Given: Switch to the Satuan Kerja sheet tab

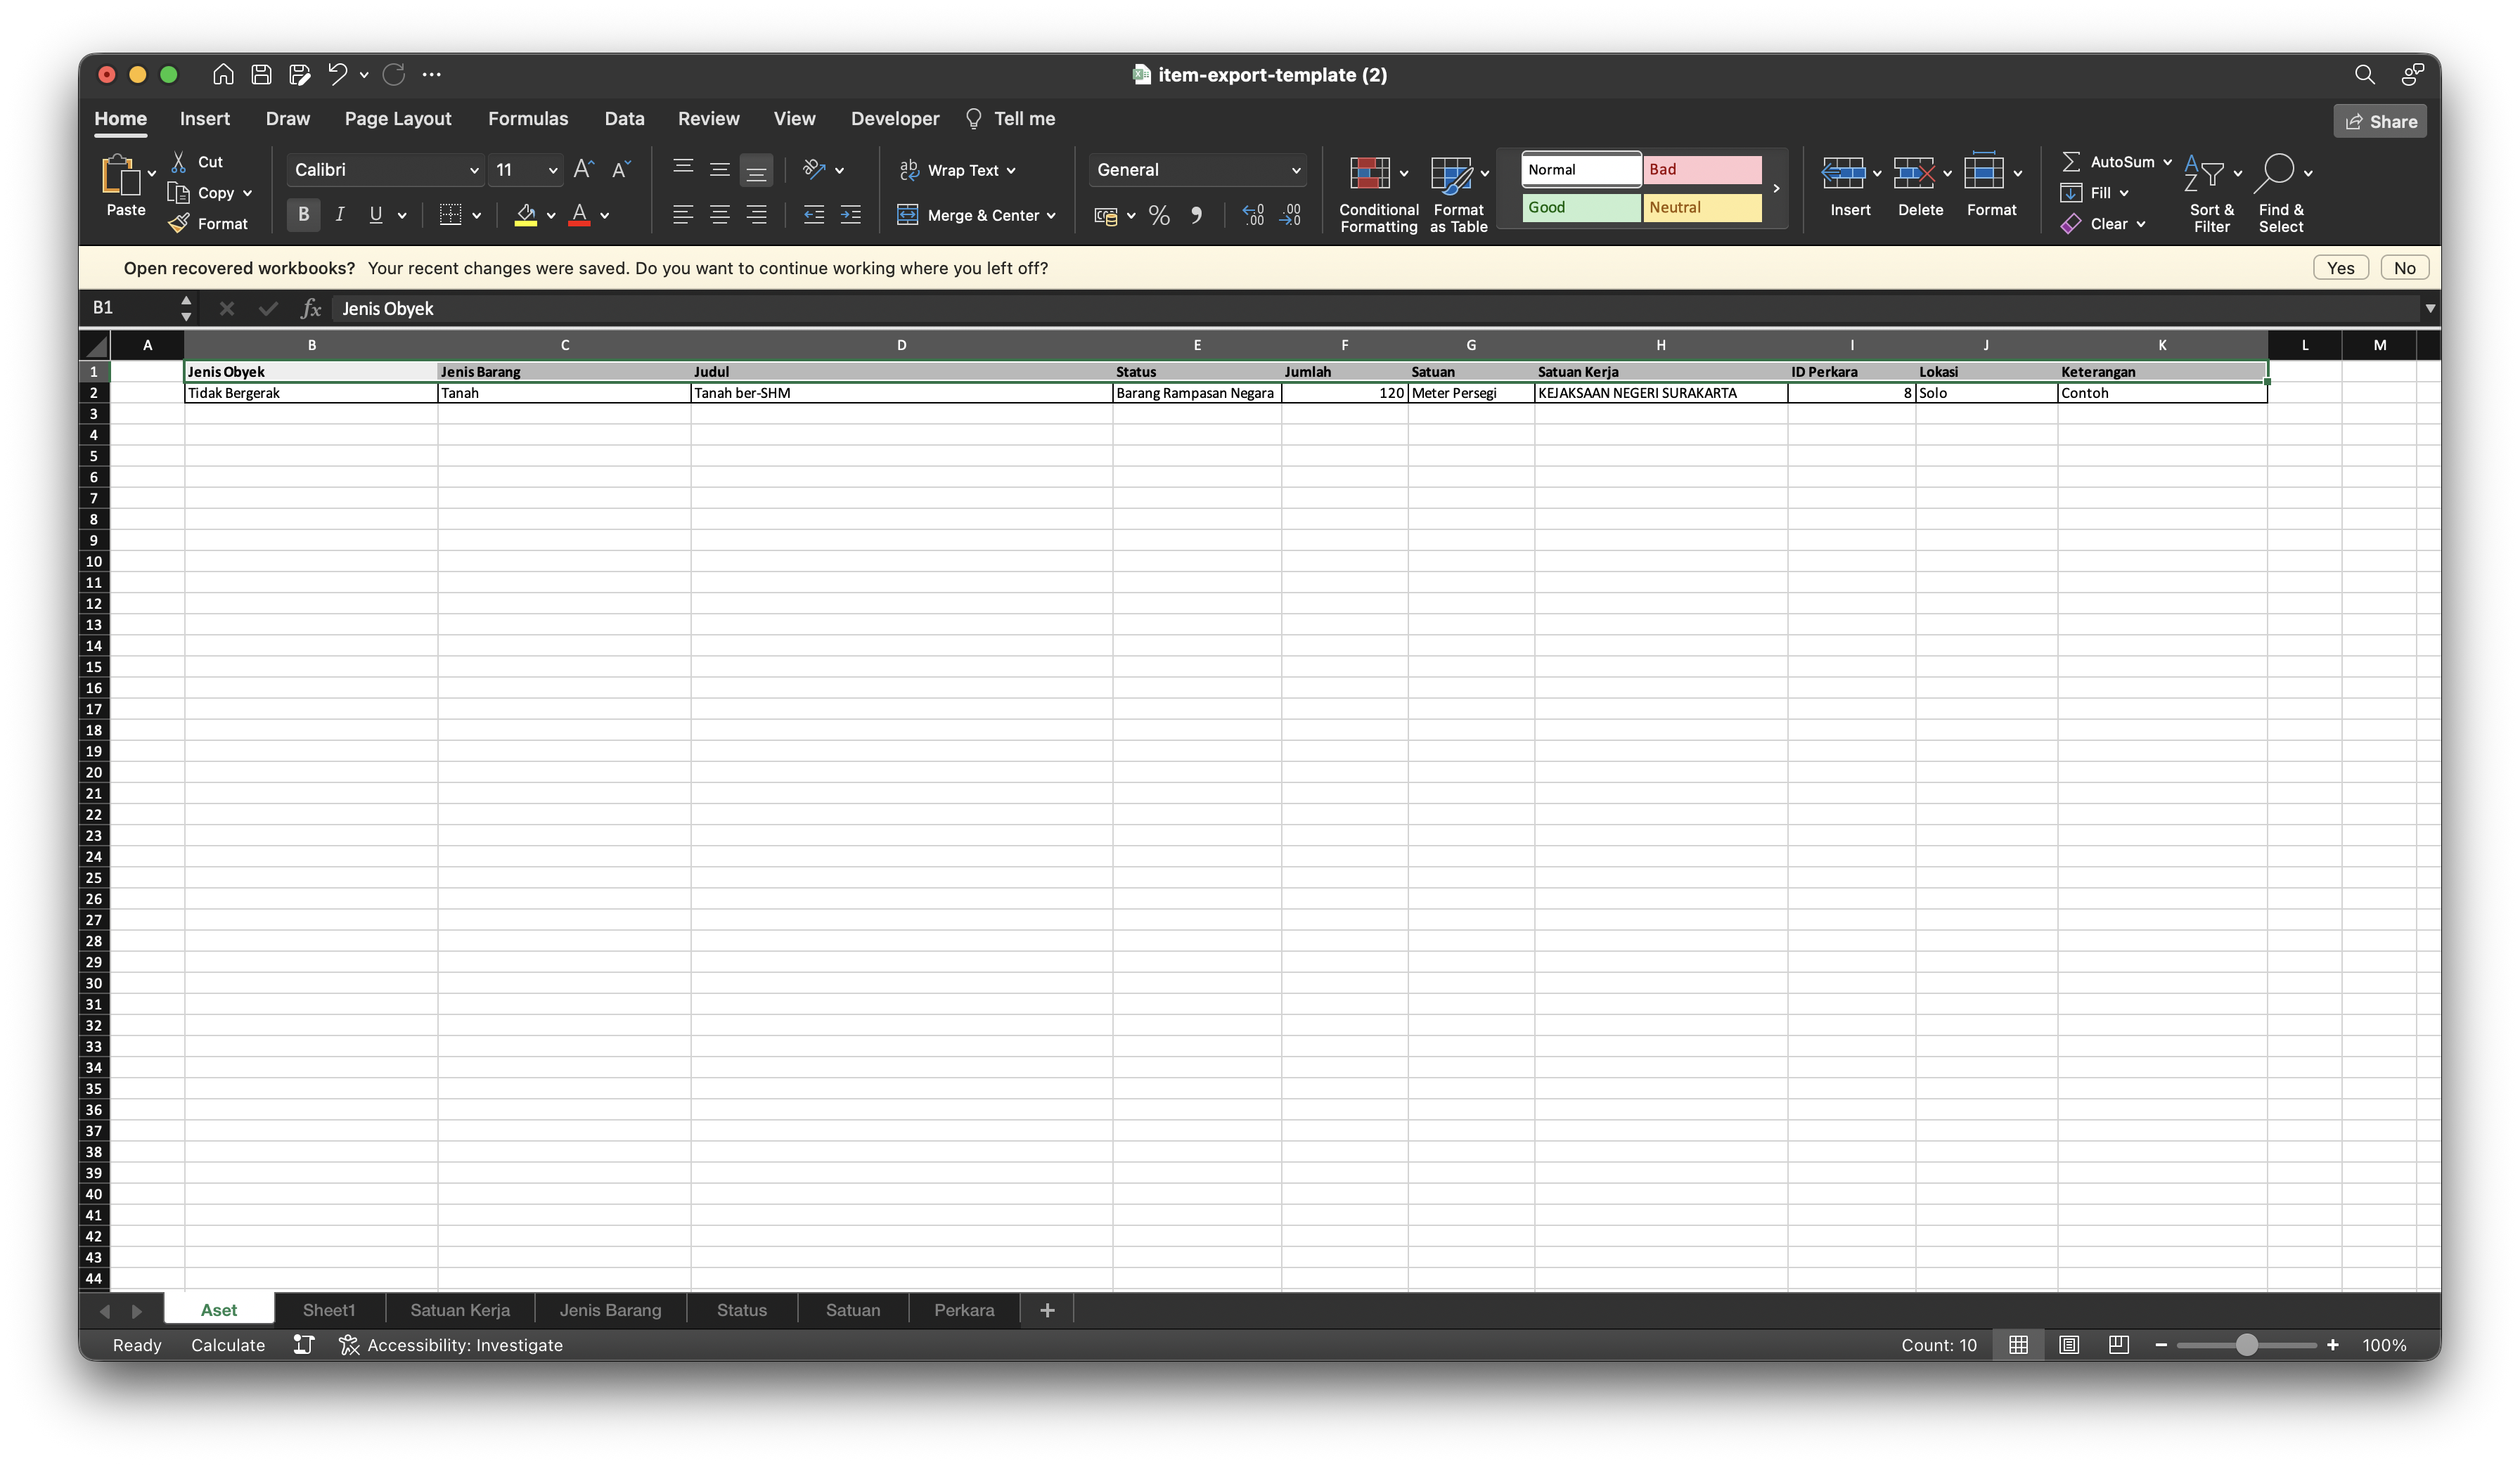Looking at the screenshot, I should pos(460,1310).
